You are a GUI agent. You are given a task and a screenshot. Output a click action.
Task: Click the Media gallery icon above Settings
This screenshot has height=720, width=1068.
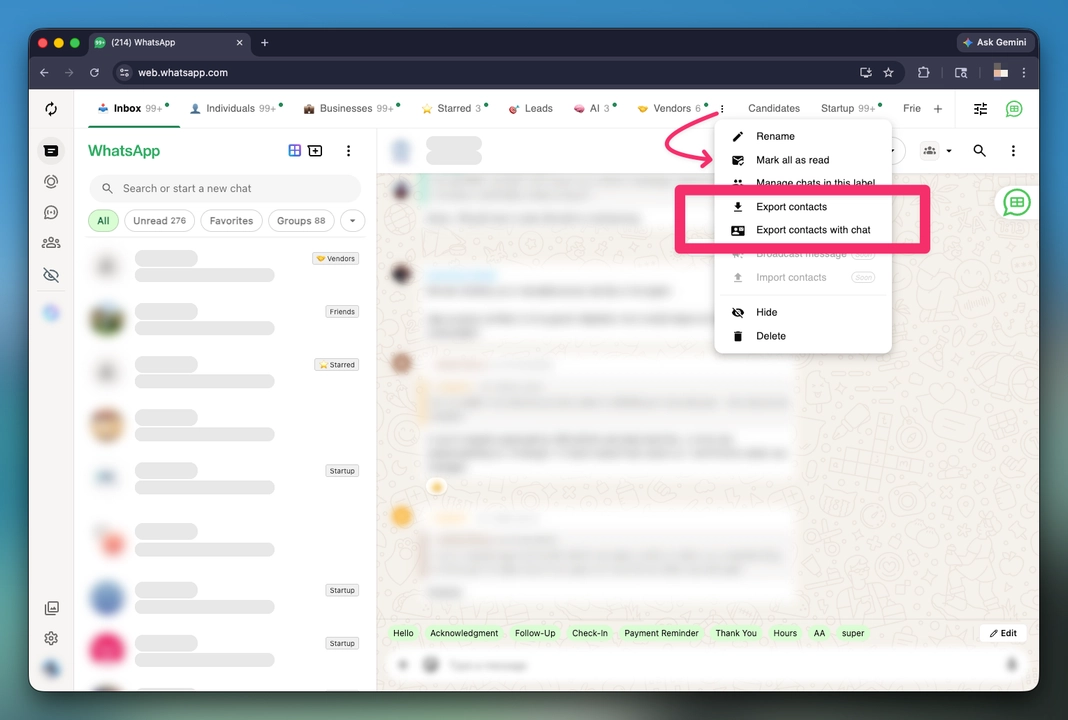pos(51,607)
